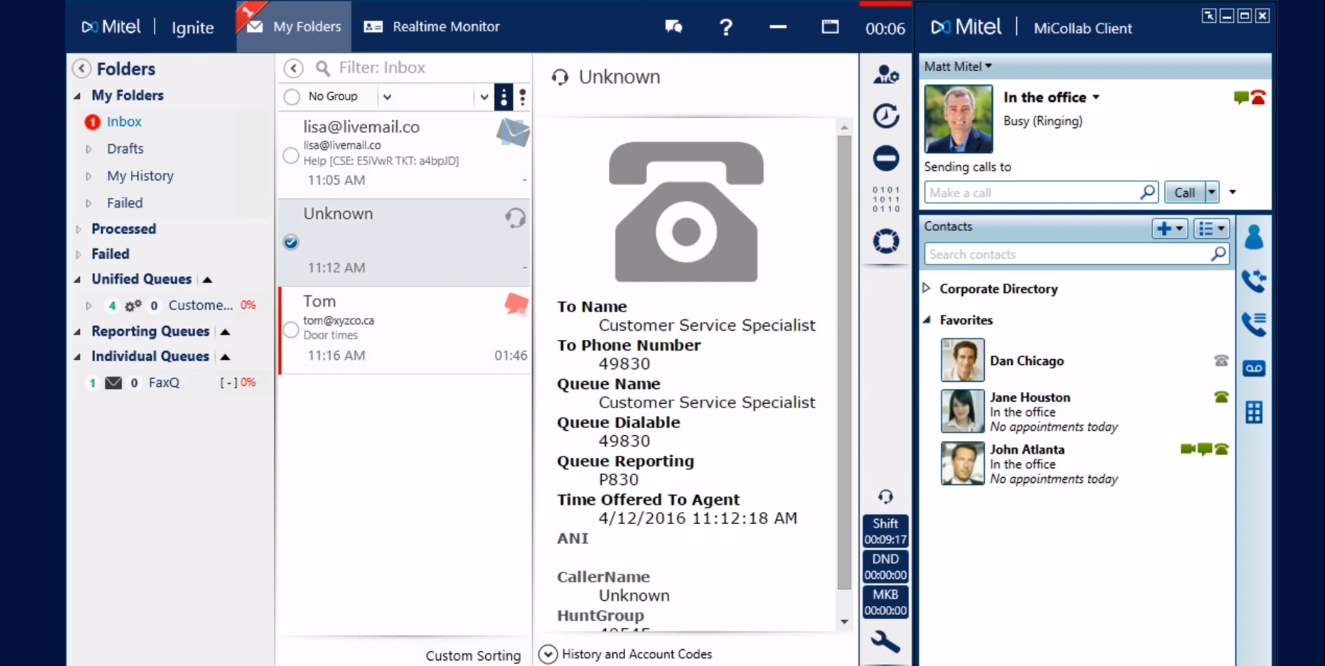Viewport: 1325px width, 666px height.
Task: Click back arrow left of inbox filter
Action: (293, 68)
